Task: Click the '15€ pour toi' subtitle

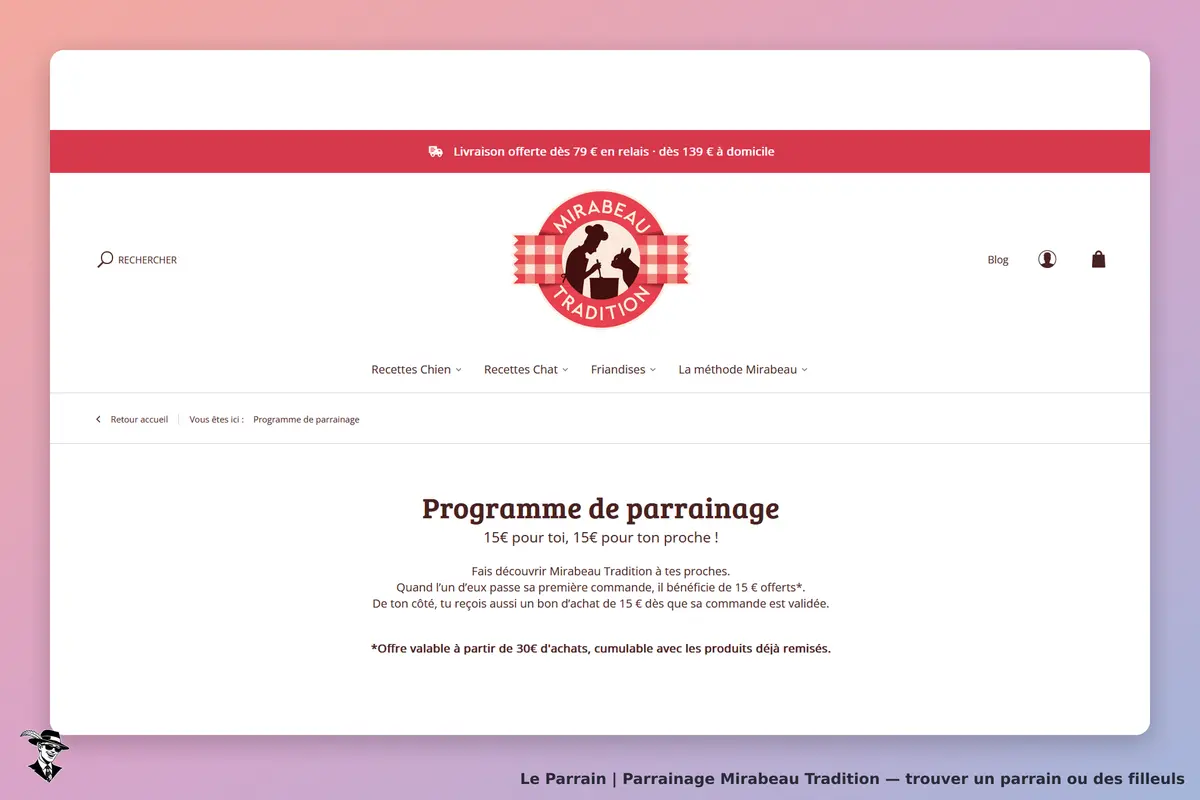Action: pyautogui.click(x=600, y=537)
